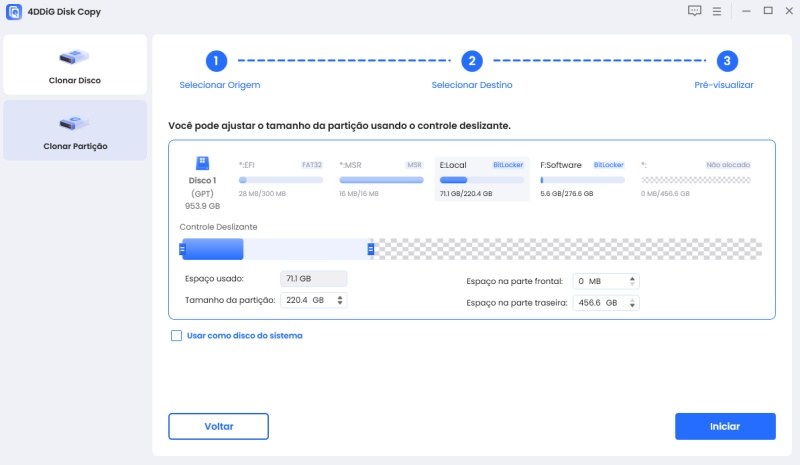The width and height of the screenshot is (800, 465).
Task: Open the feedback chat icon
Action: (x=695, y=11)
